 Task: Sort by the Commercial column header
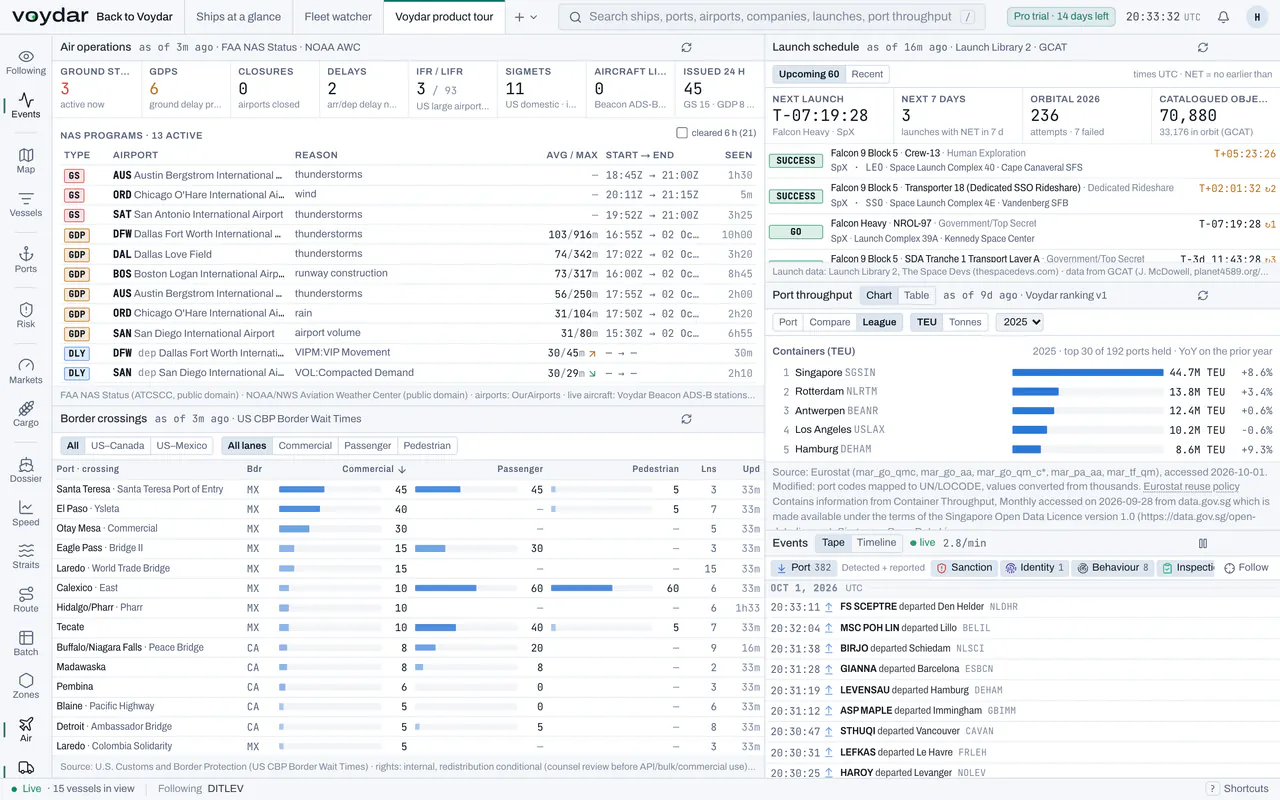tap(373, 469)
